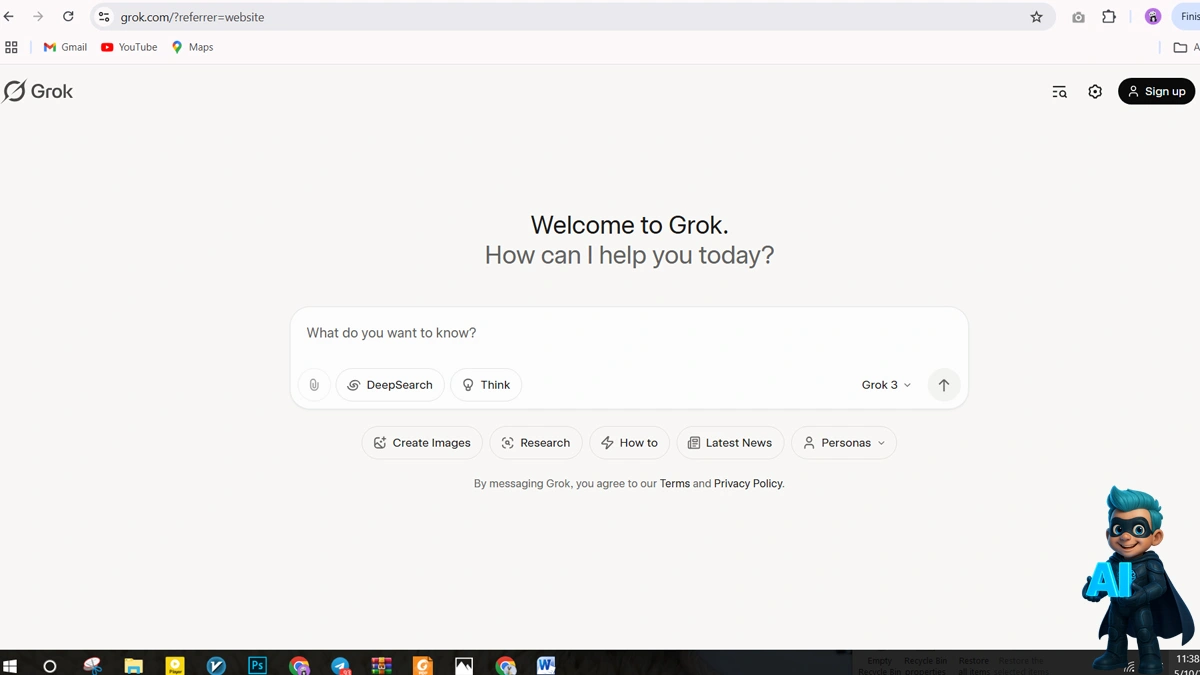This screenshot has height=675, width=1200.
Task: Open Grok settings gear icon
Action: coord(1095,92)
